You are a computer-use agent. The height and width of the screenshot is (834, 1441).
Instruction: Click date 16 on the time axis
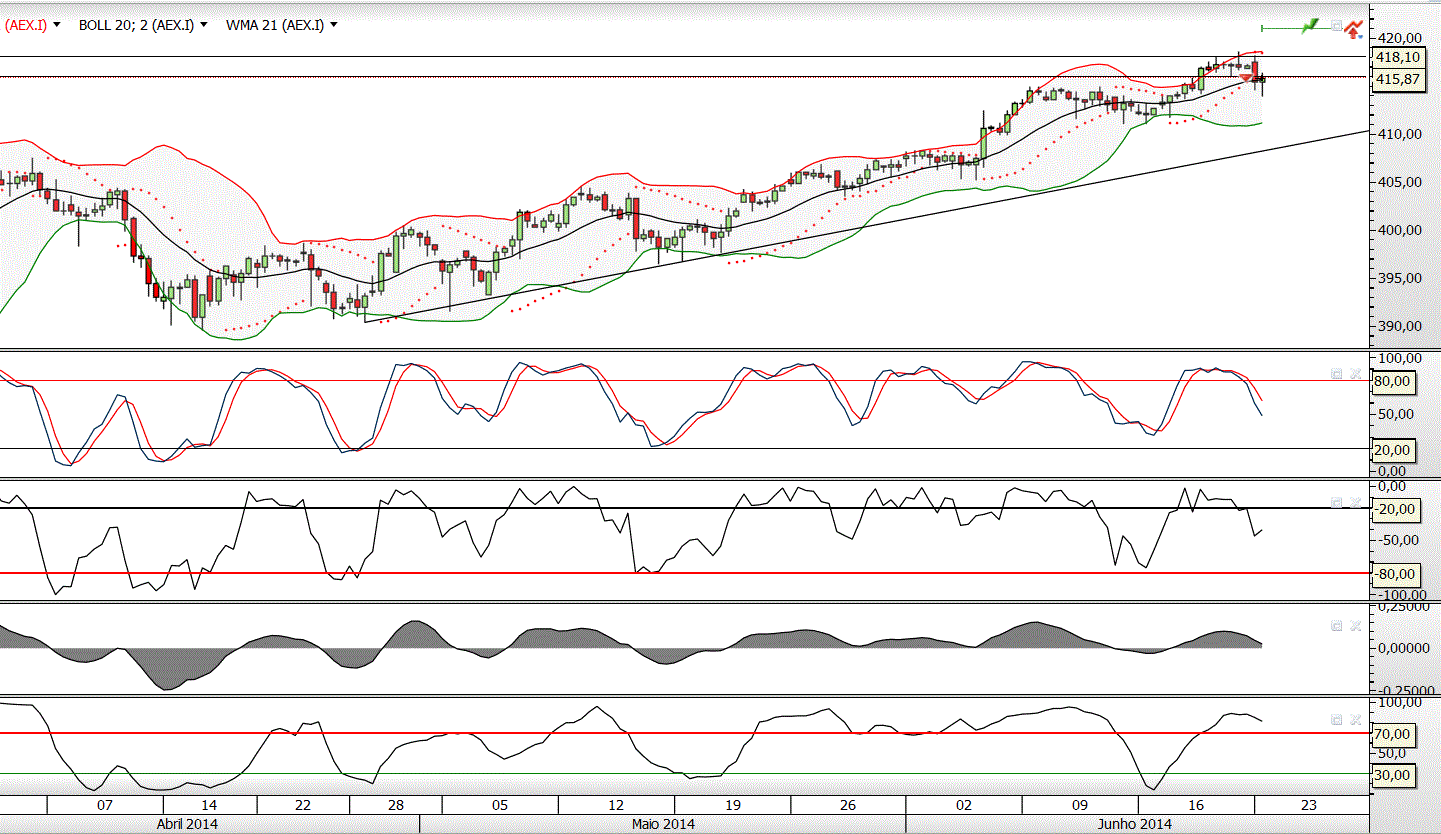pyautogui.click(x=1196, y=805)
